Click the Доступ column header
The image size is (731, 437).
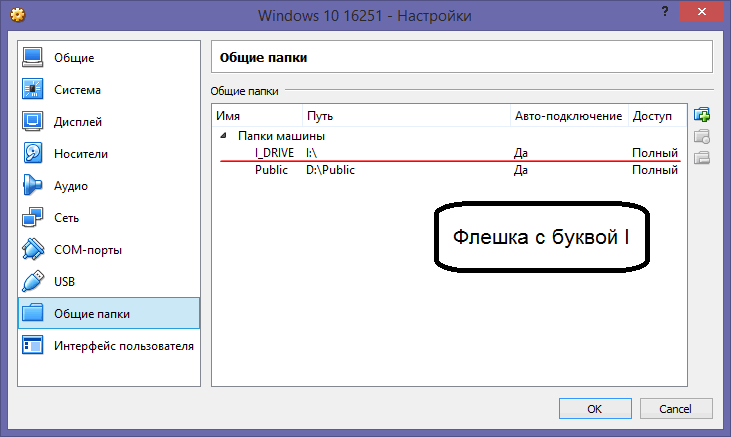point(657,116)
